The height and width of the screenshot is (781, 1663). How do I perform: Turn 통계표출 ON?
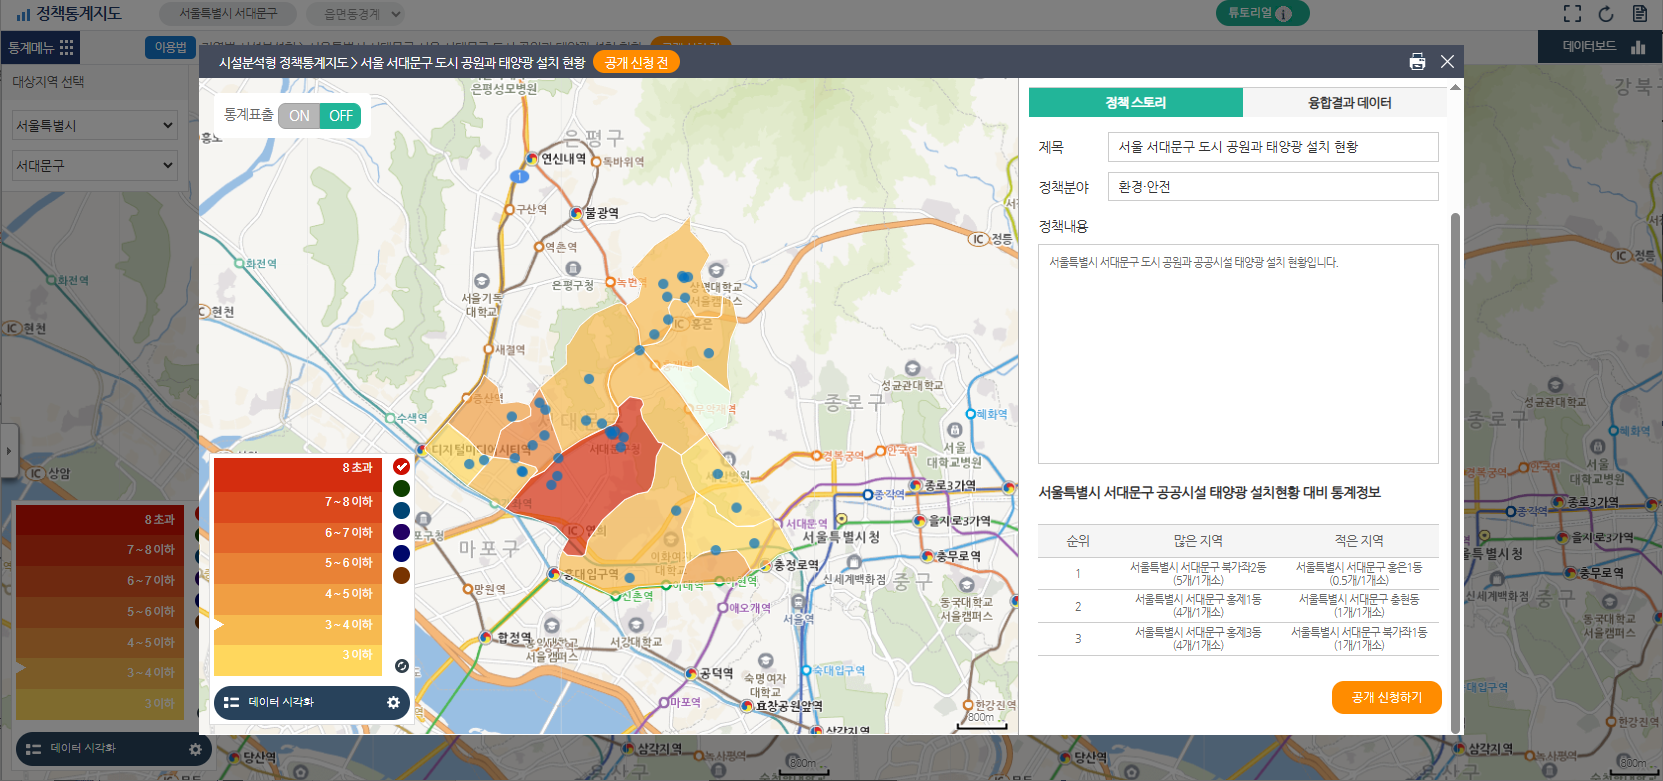[299, 116]
